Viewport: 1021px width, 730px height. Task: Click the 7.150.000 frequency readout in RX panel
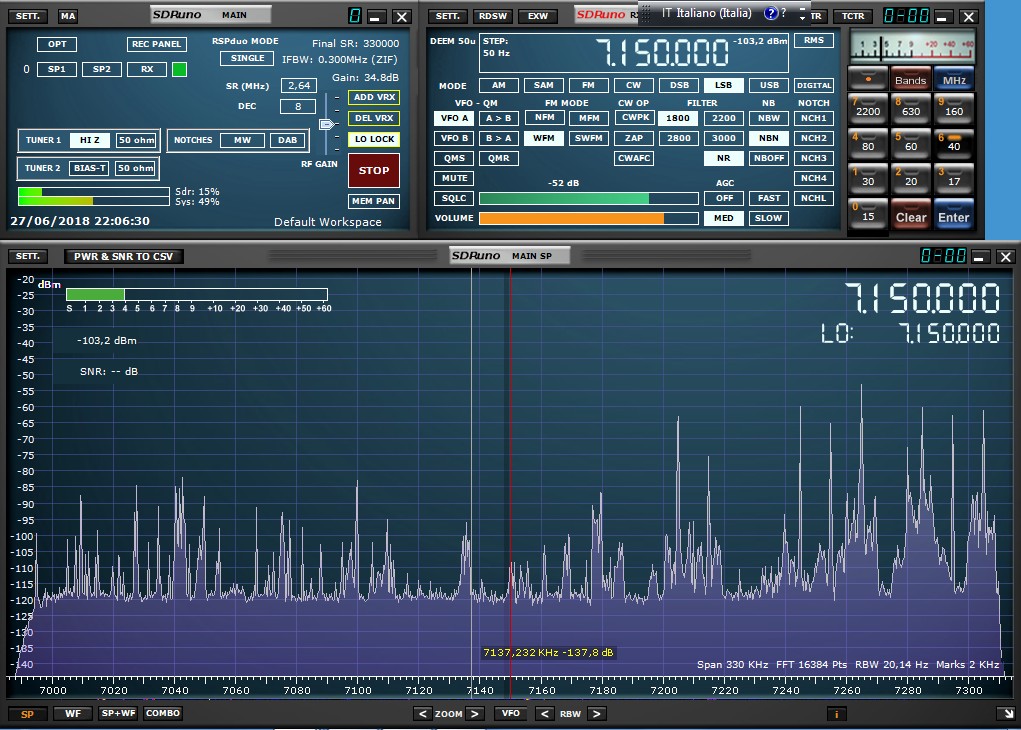(x=662, y=53)
